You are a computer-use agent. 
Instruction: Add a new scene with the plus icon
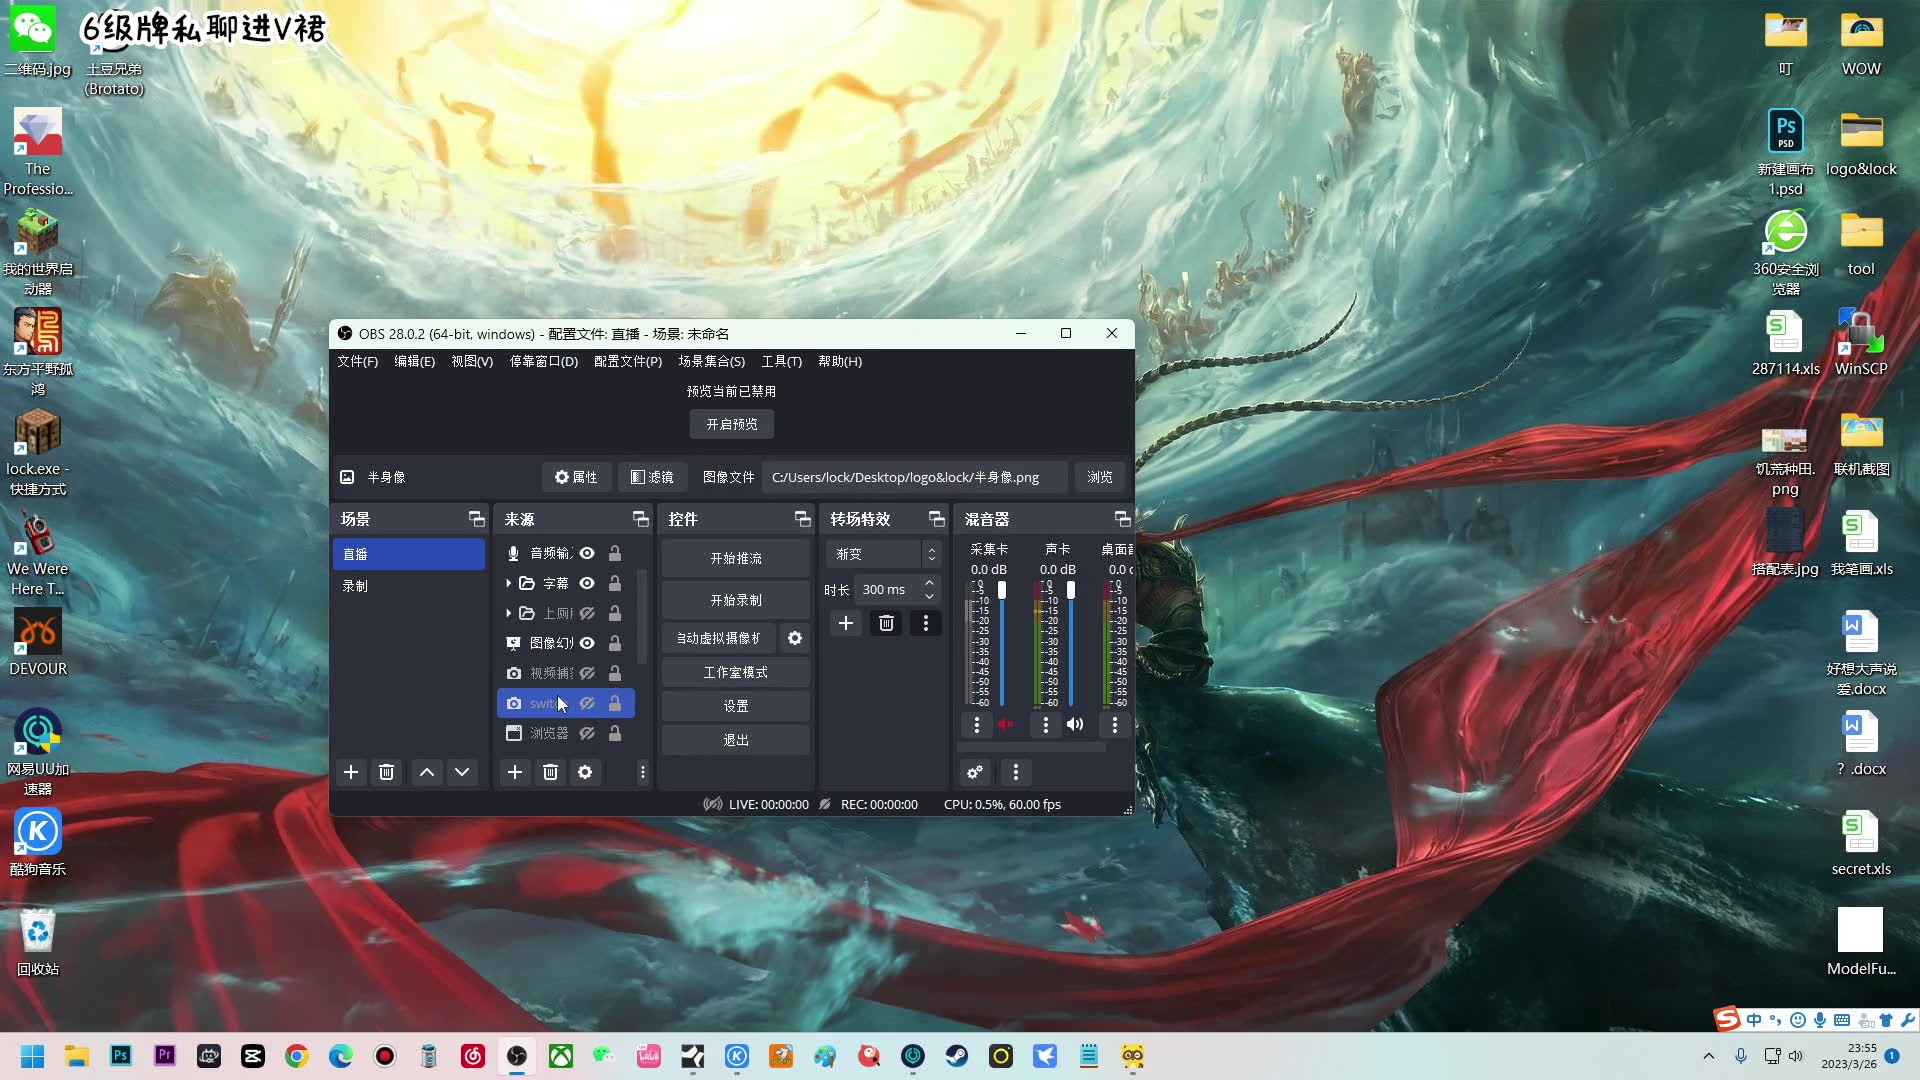point(351,772)
